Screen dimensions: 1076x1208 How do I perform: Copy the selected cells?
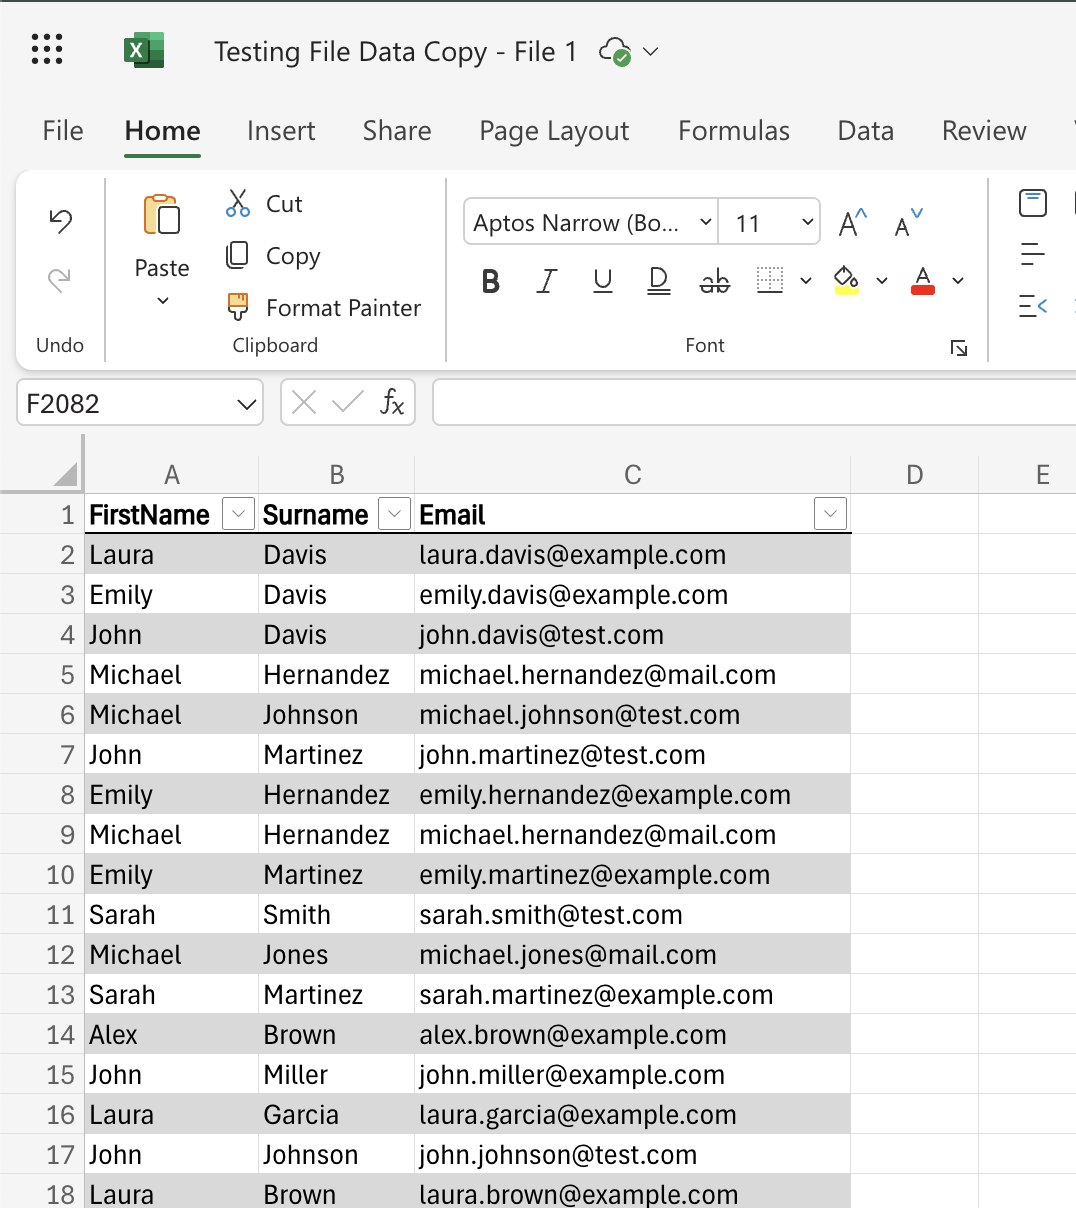click(271, 255)
